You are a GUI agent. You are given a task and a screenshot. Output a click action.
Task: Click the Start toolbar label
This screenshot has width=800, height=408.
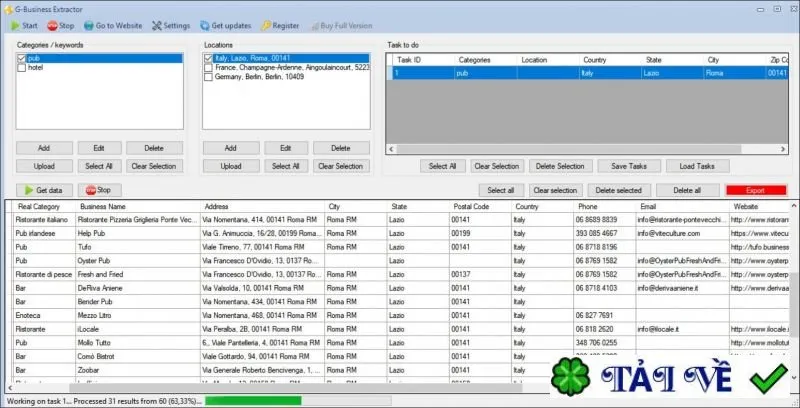click(30, 26)
